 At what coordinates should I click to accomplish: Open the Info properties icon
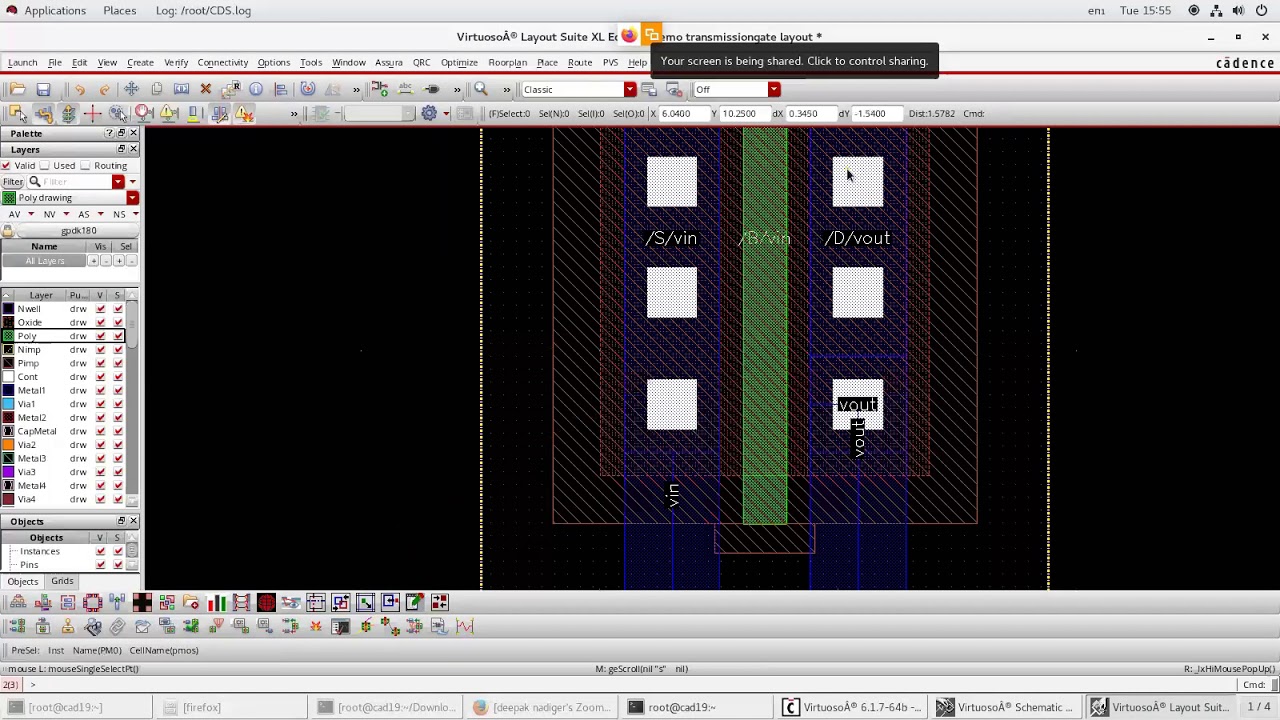coord(256,89)
